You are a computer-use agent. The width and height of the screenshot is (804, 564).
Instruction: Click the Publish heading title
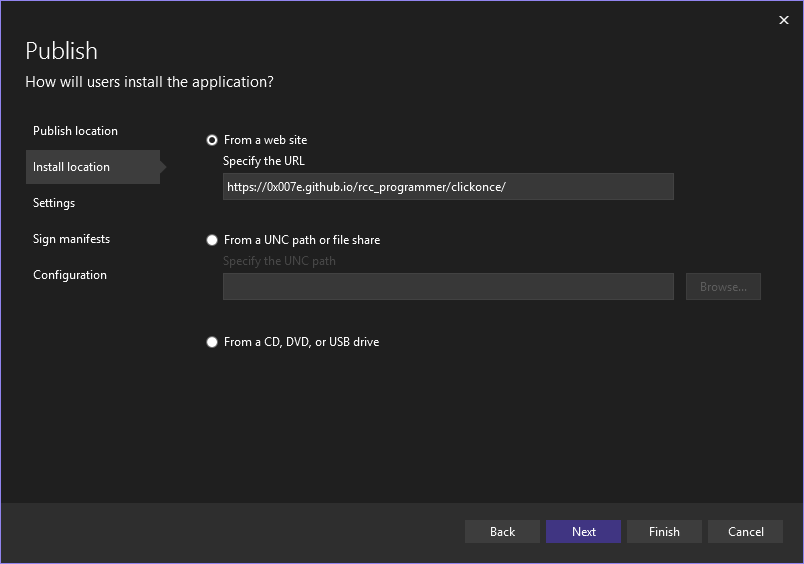tap(61, 51)
